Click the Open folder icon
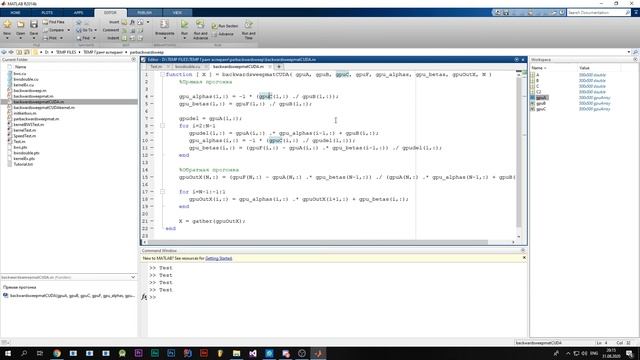This screenshot has height=360, width=640. [x=20, y=24]
